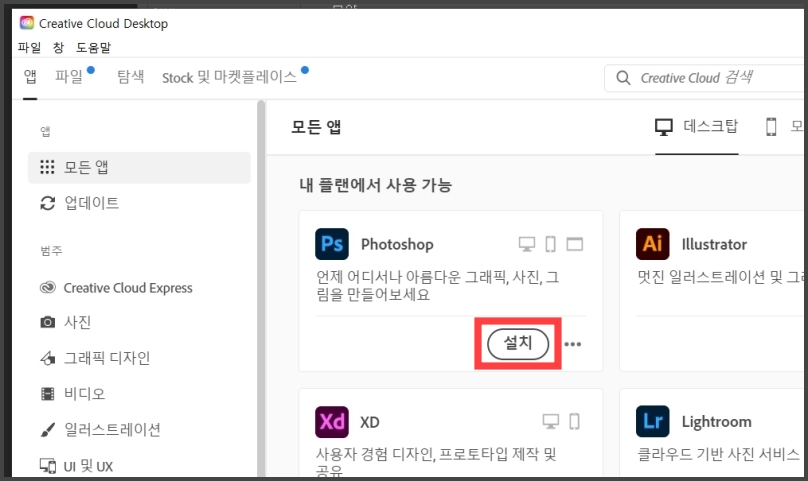Viewport: 808px width, 481px height.
Task: Click XD's desktop platform icon
Action: (x=551, y=421)
